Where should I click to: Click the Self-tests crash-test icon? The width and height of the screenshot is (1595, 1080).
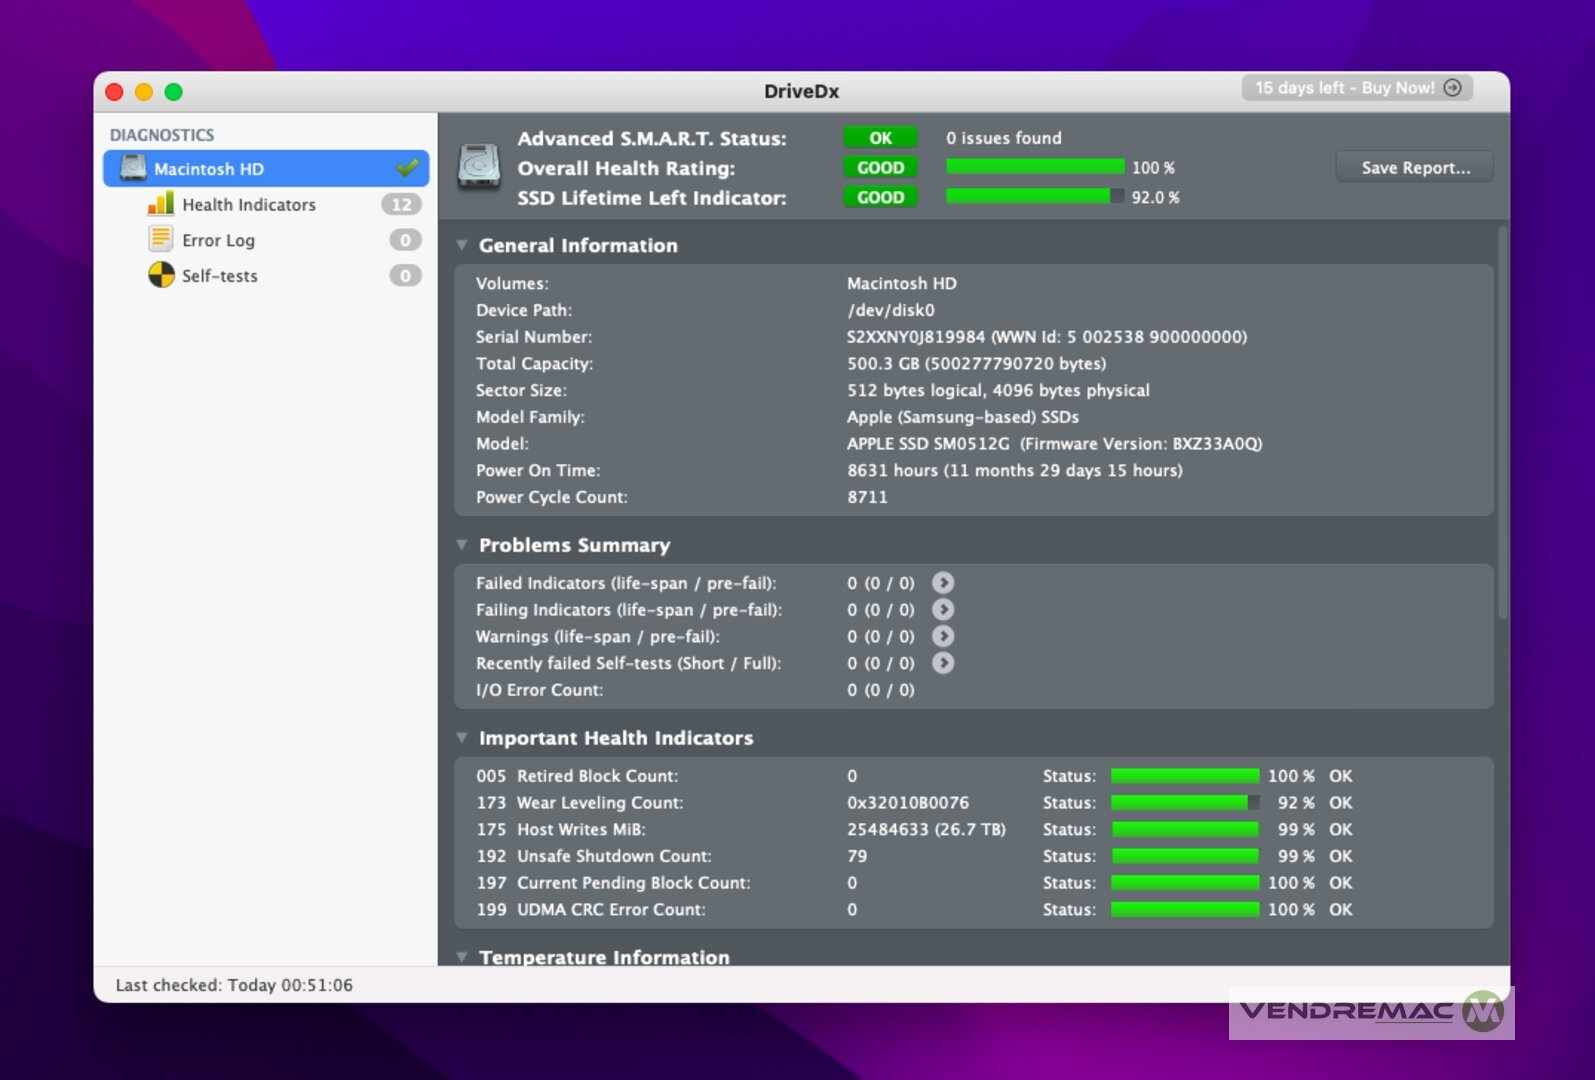point(160,275)
